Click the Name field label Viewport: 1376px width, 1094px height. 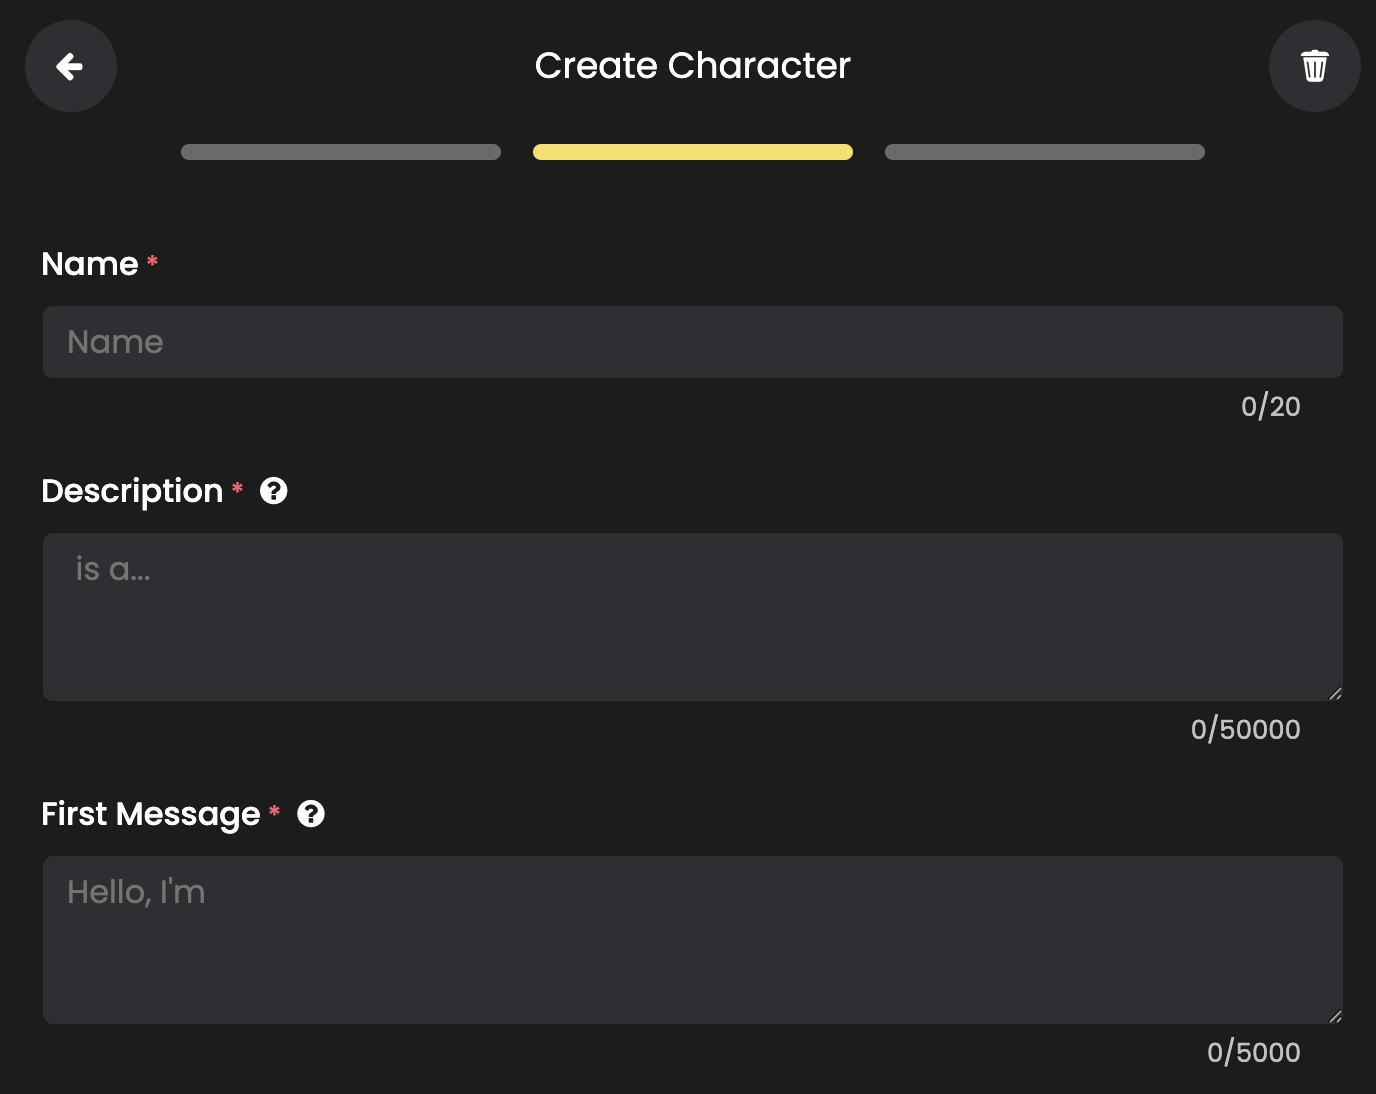pyautogui.click(x=90, y=264)
